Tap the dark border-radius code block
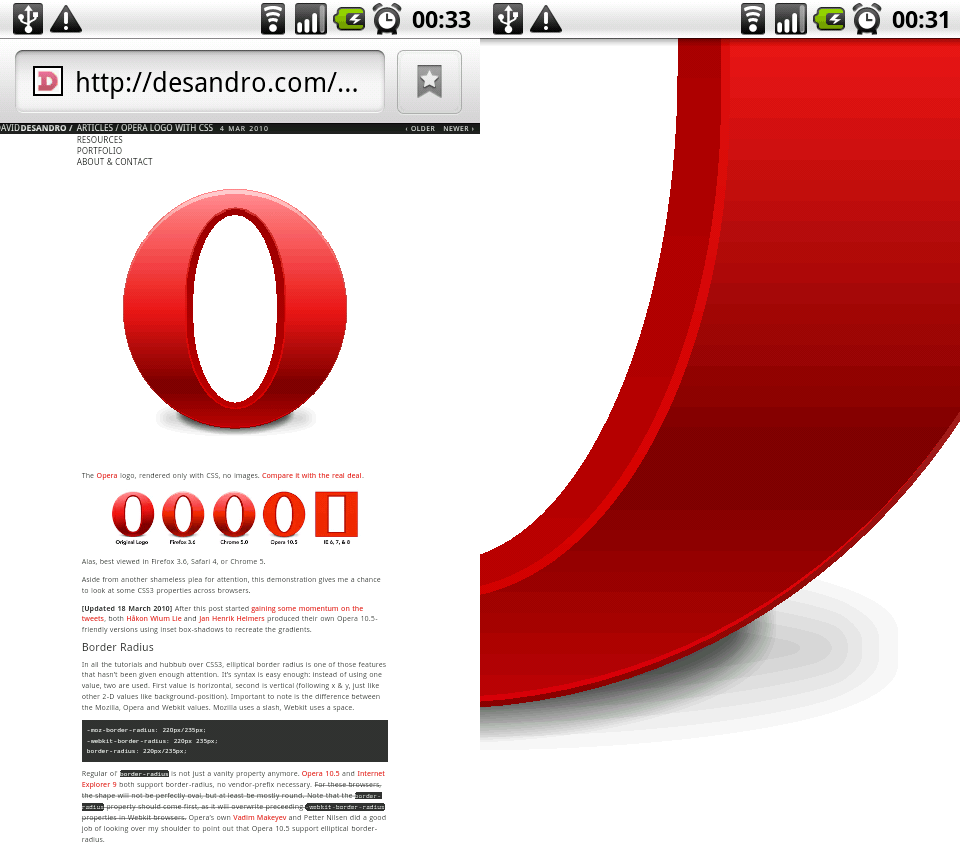Screen dimensions: 960x854 tap(234, 741)
